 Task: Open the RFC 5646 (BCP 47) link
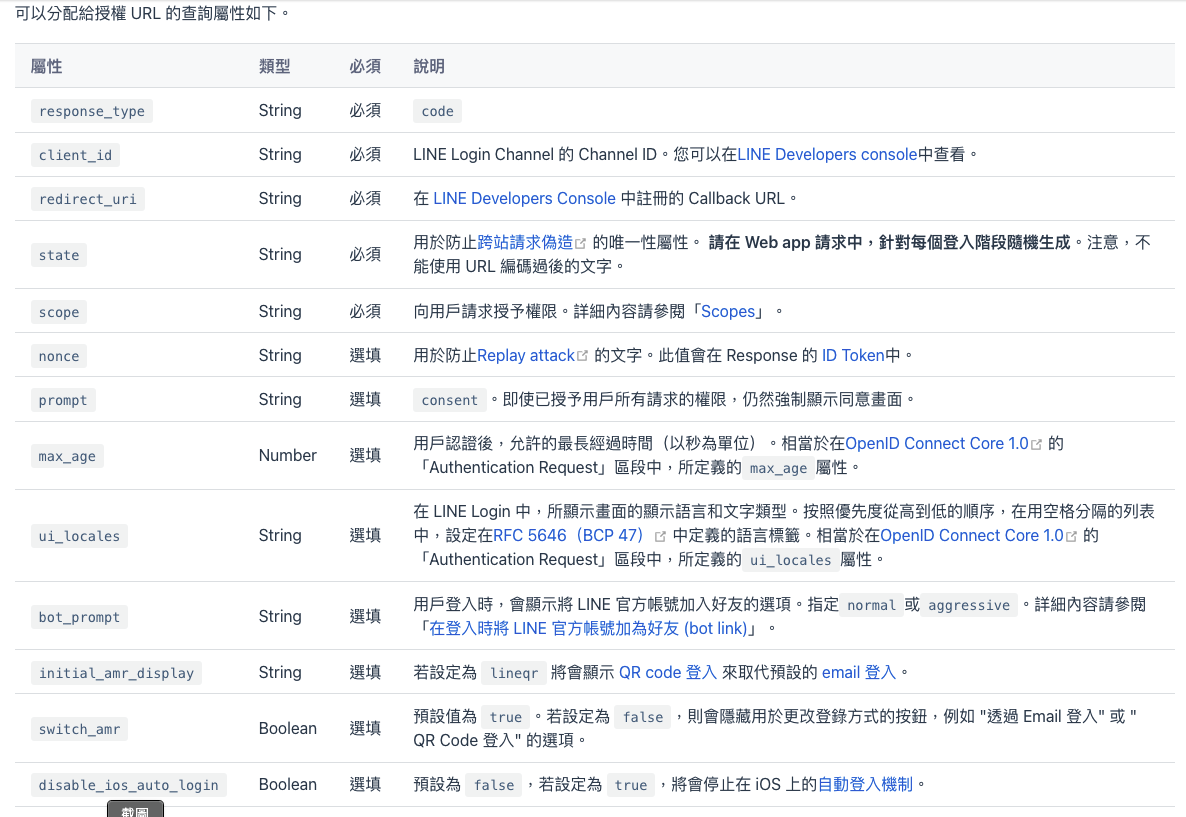click(568, 536)
